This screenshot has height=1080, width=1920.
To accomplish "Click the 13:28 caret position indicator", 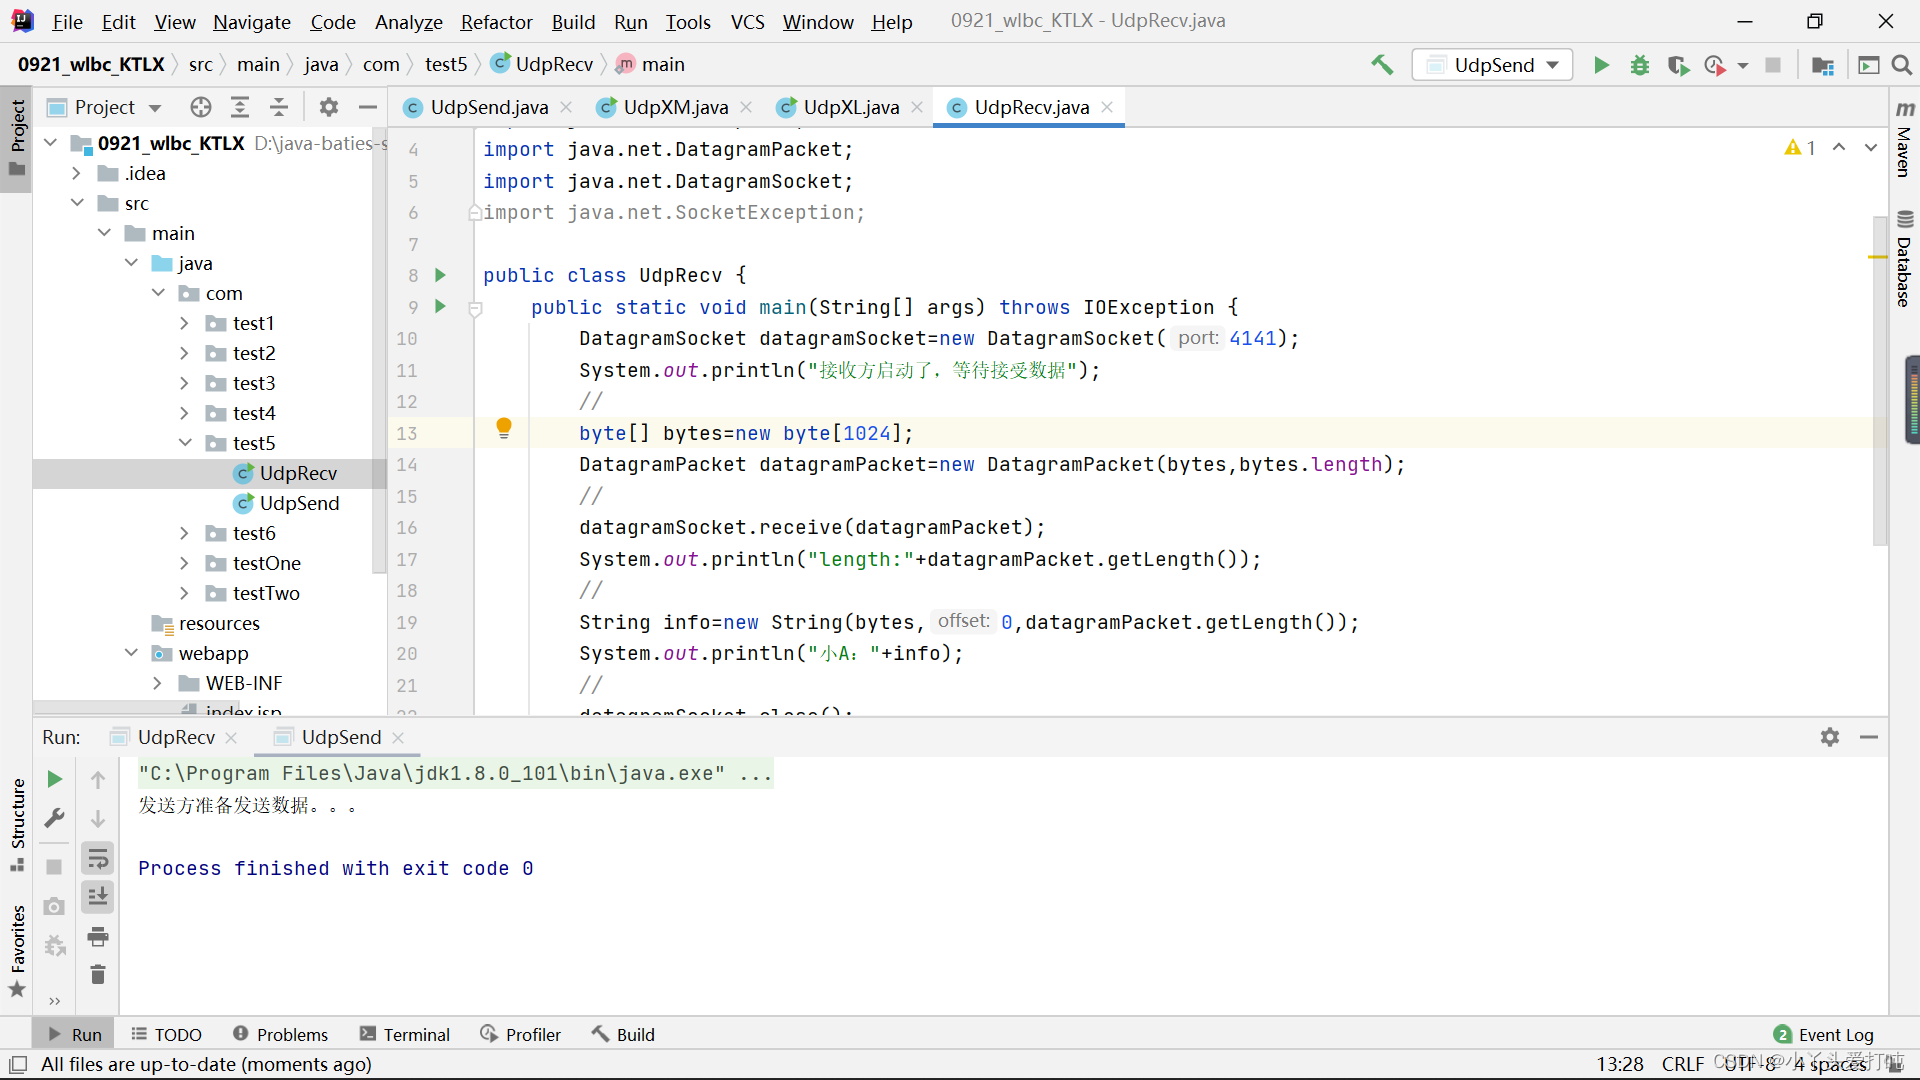I will click(x=1620, y=1064).
